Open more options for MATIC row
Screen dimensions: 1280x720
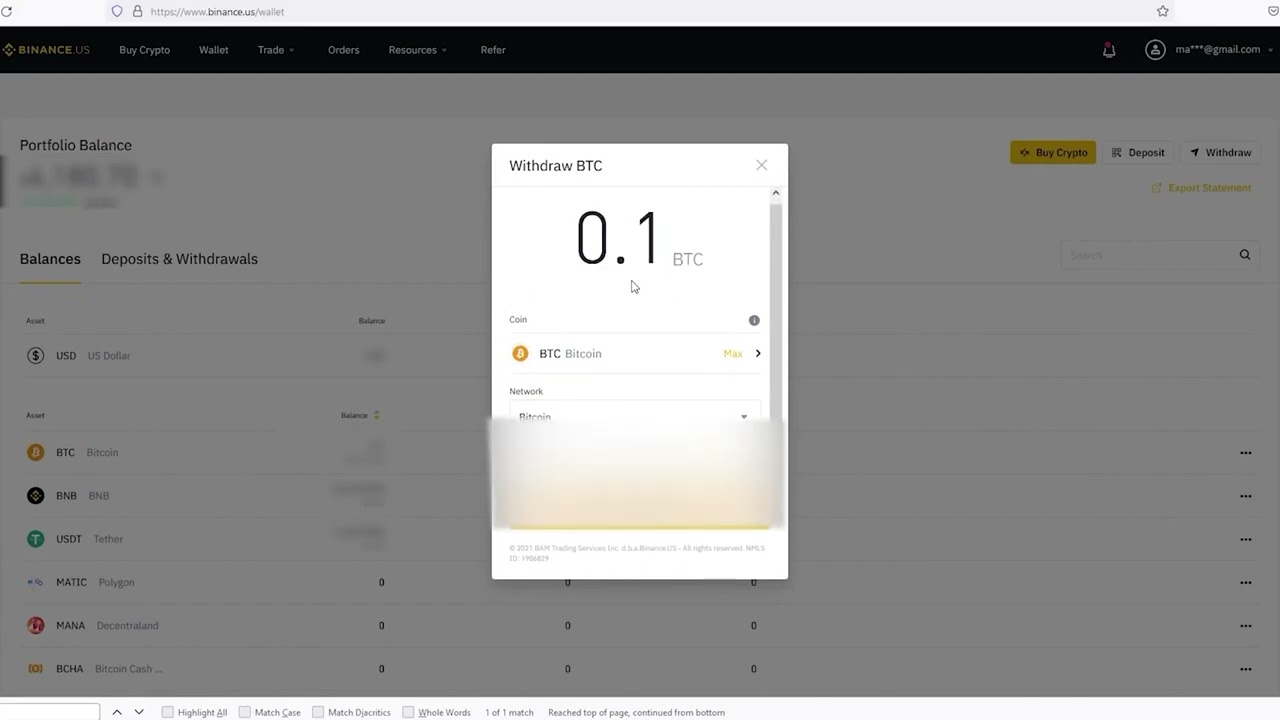point(1245,583)
